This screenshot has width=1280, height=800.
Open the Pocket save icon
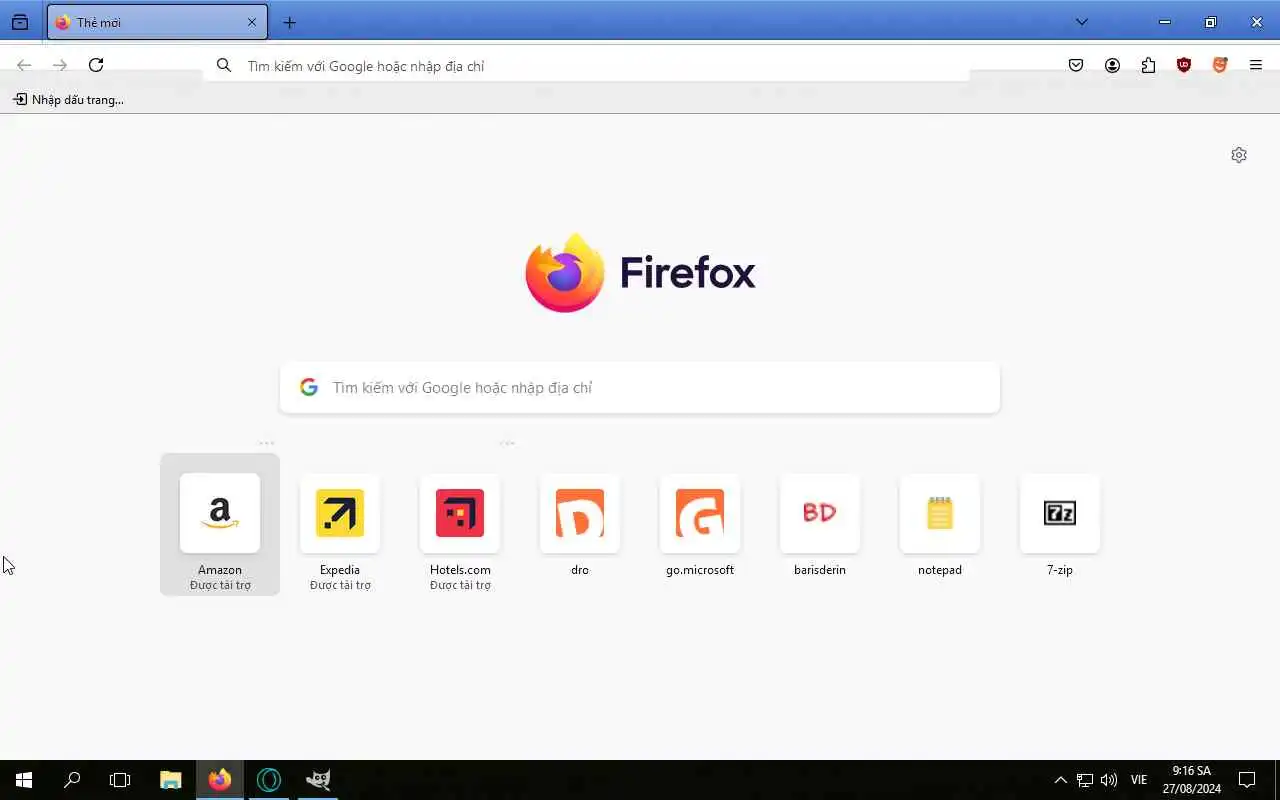pos(1076,65)
